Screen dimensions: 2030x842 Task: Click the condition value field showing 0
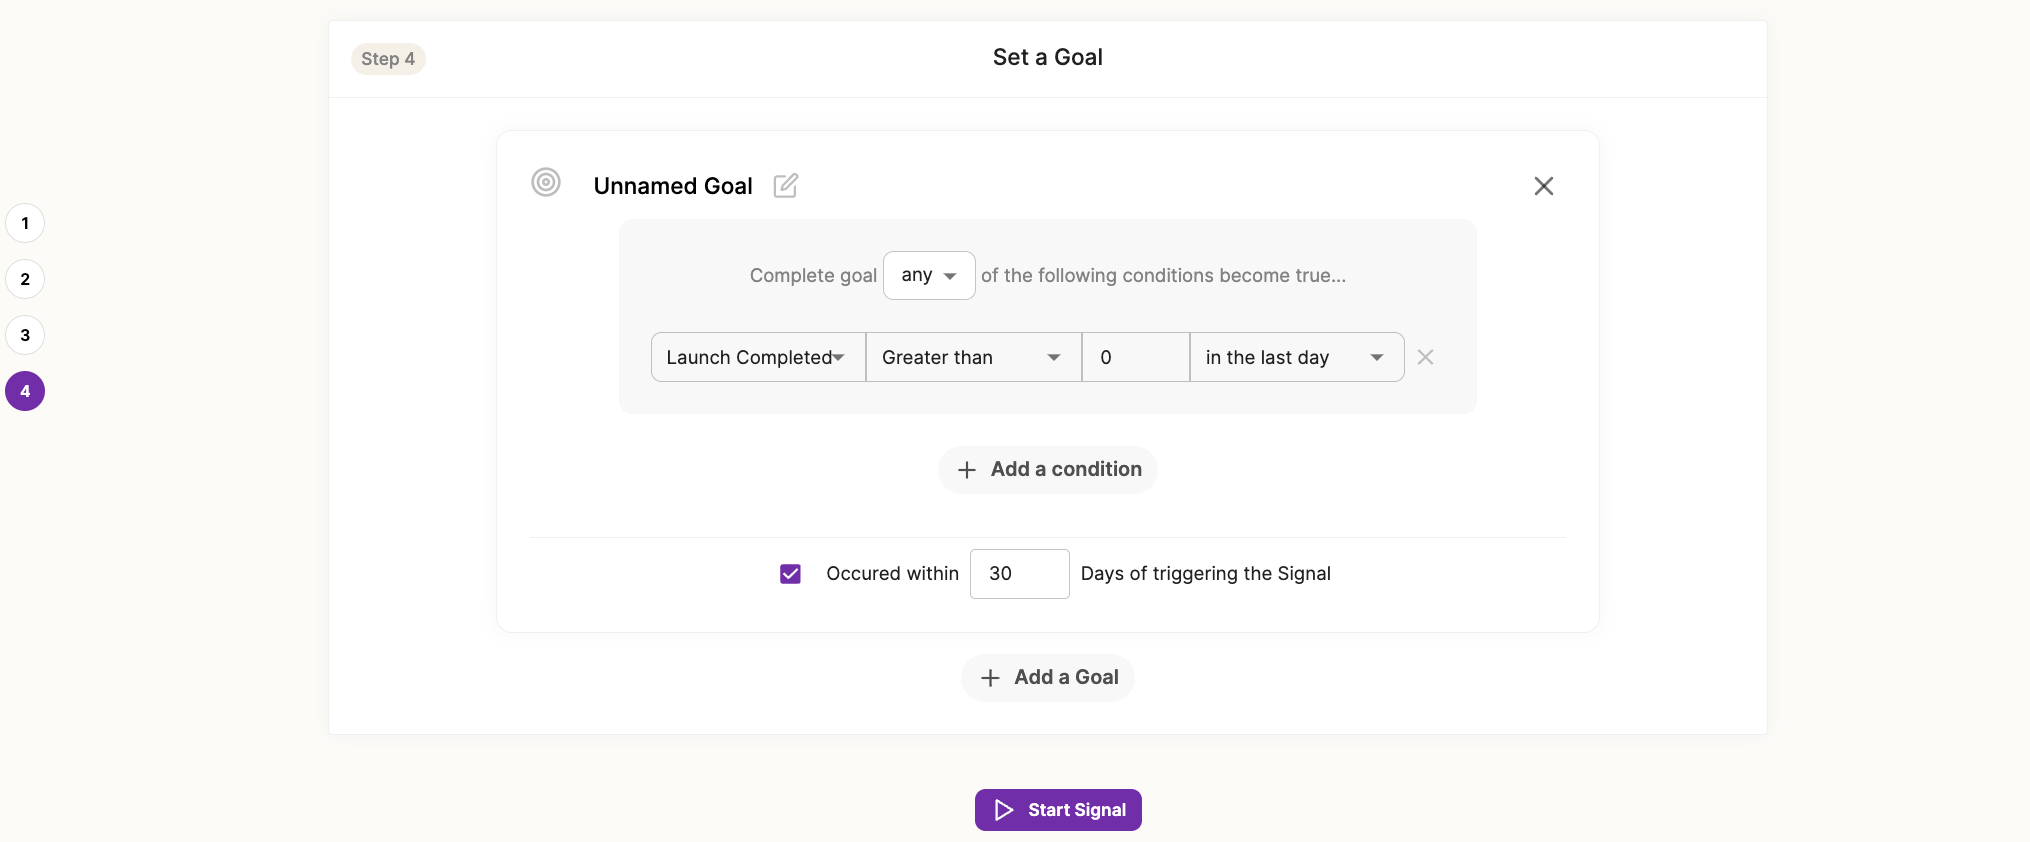tap(1136, 357)
